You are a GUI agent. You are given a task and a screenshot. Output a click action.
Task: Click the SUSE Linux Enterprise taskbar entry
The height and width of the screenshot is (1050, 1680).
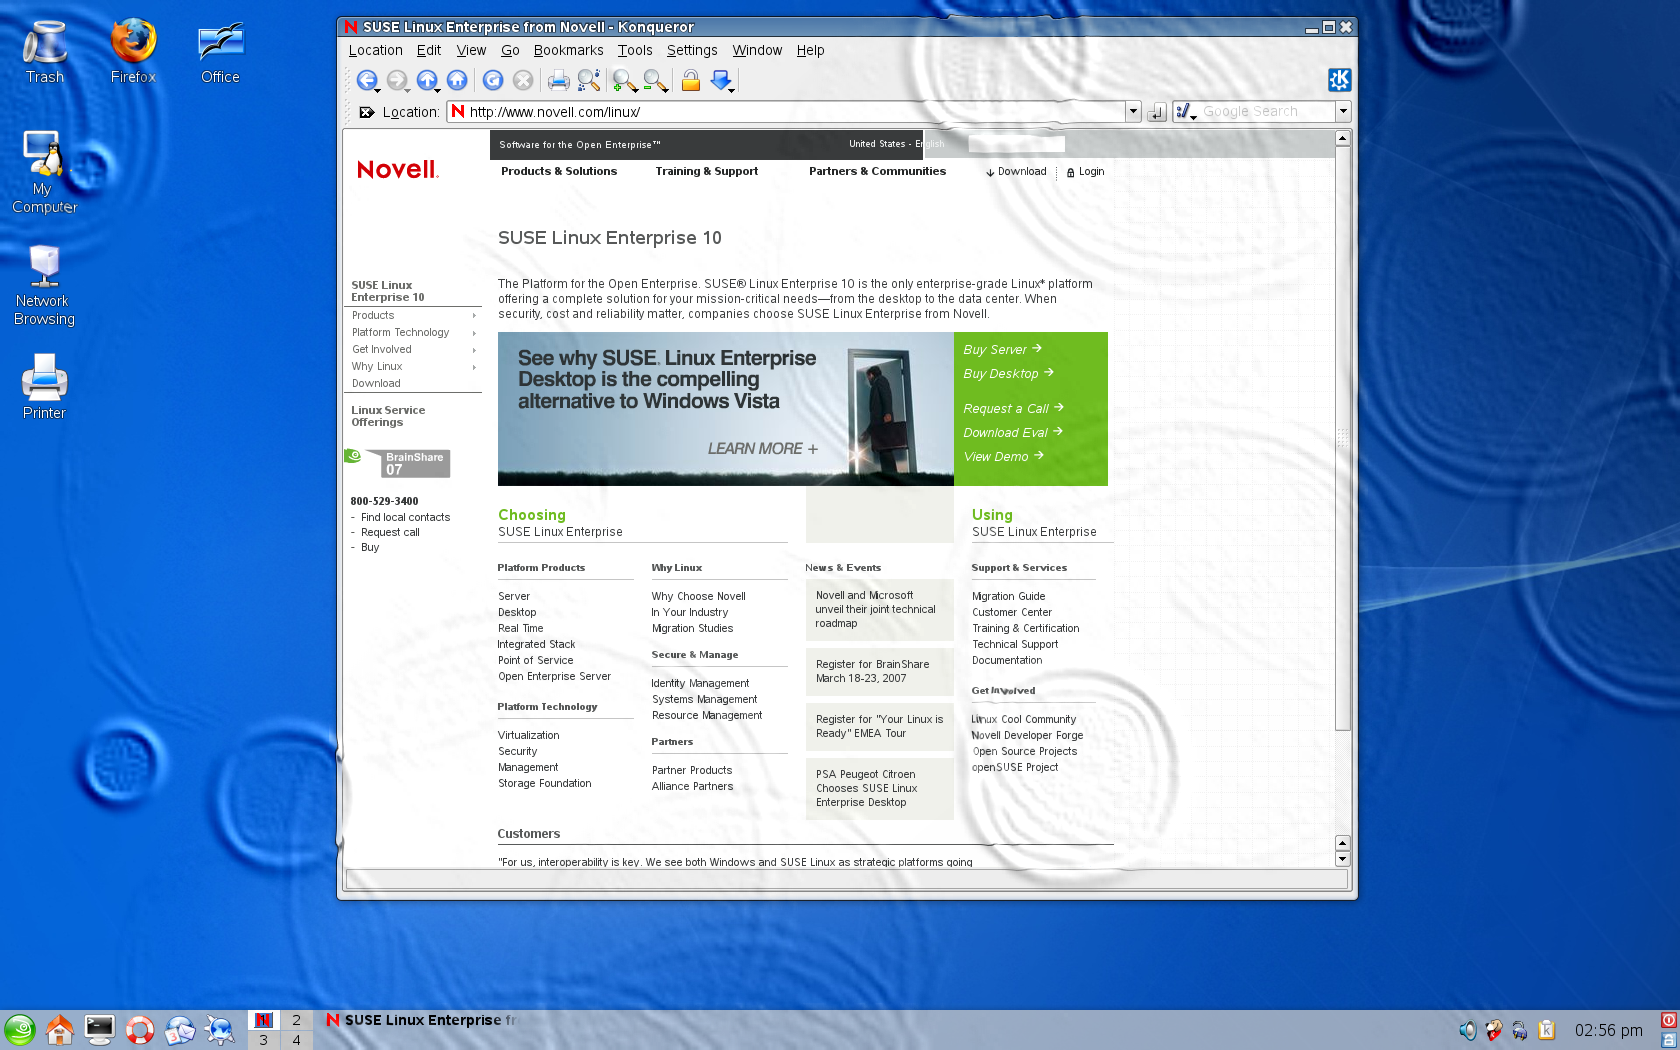click(421, 1020)
